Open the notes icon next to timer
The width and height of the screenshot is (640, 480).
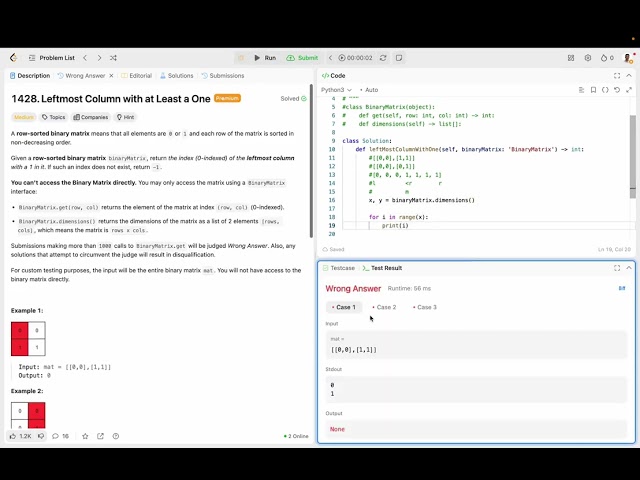point(399,58)
